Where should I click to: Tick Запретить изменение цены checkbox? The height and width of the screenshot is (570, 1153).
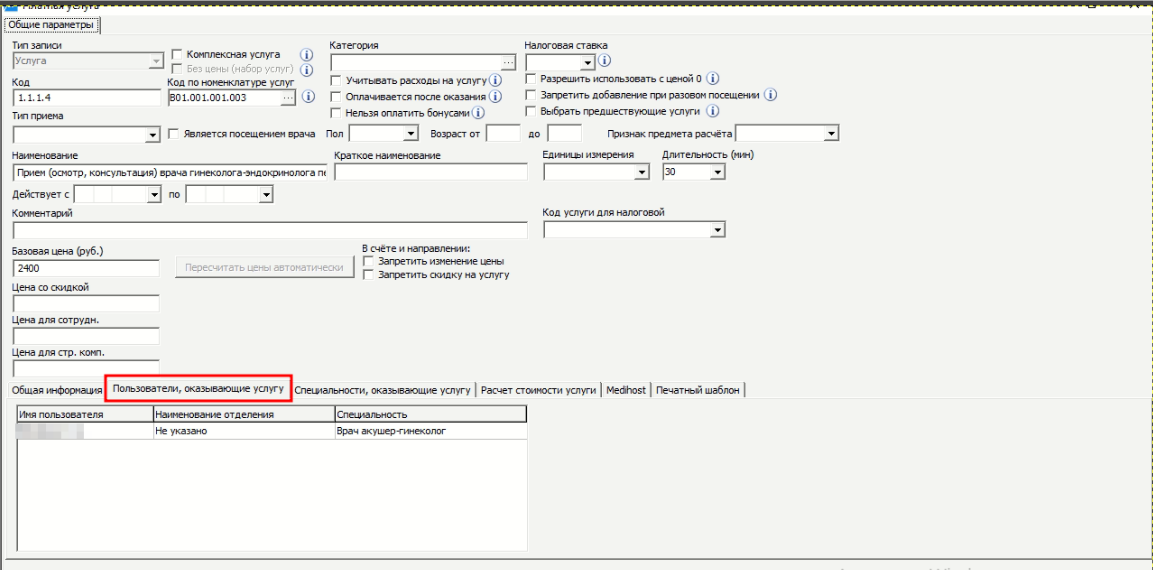click(370, 261)
